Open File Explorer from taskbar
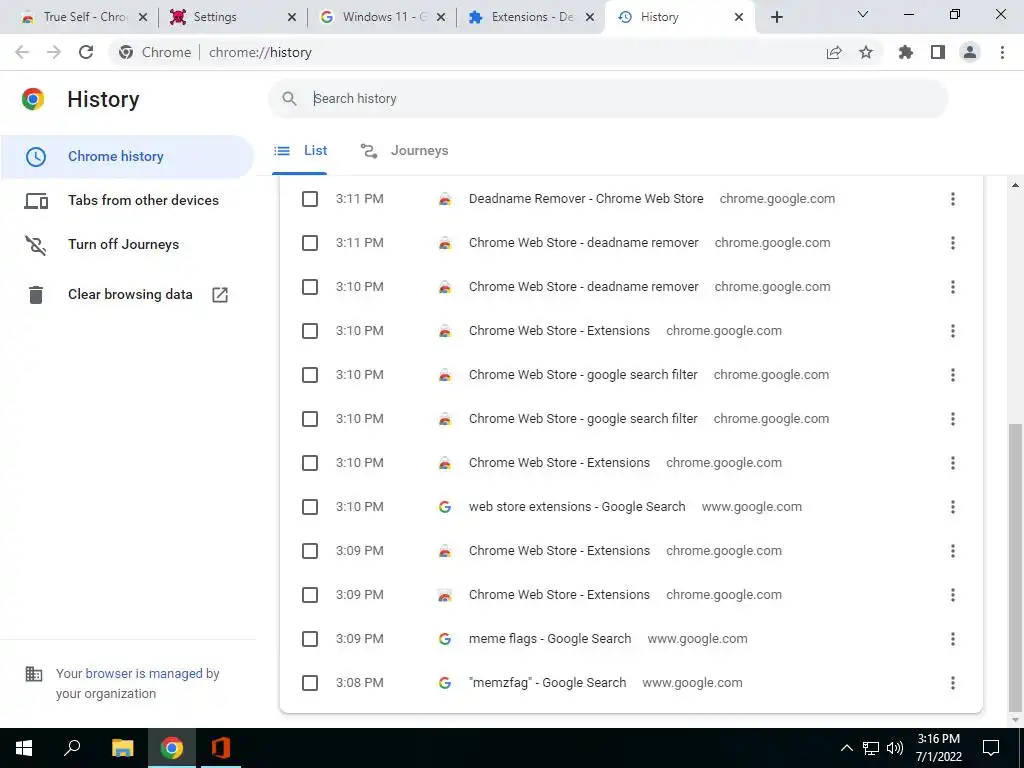Image resolution: width=1024 pixels, height=768 pixels. click(x=122, y=748)
